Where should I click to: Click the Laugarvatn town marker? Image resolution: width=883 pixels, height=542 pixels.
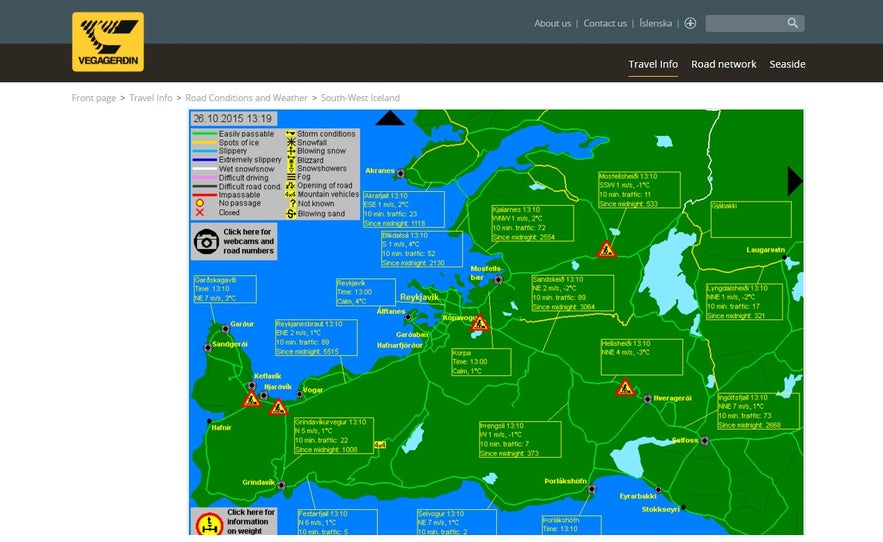(784, 257)
